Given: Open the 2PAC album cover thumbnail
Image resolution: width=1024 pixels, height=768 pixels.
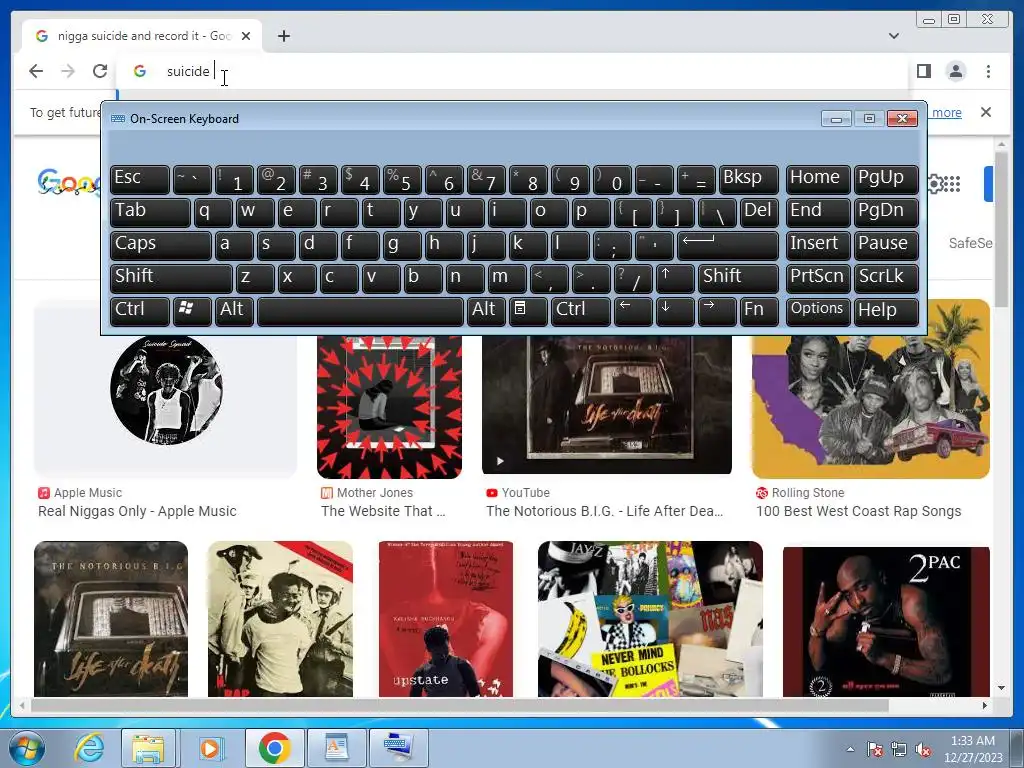Looking at the screenshot, I should [886, 622].
